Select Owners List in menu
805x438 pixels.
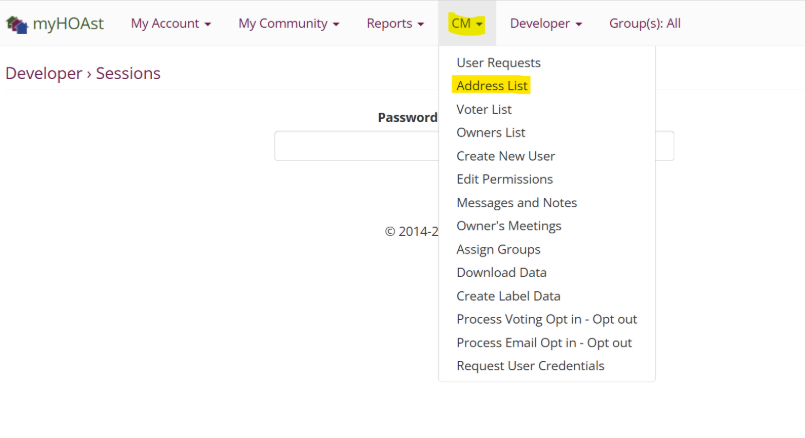[x=490, y=132]
